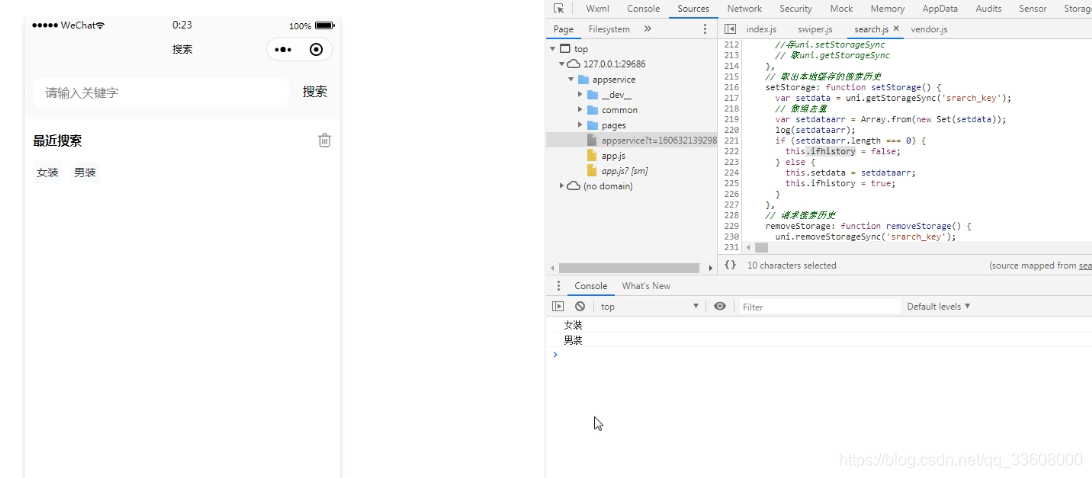Open the Mock tab

841,8
